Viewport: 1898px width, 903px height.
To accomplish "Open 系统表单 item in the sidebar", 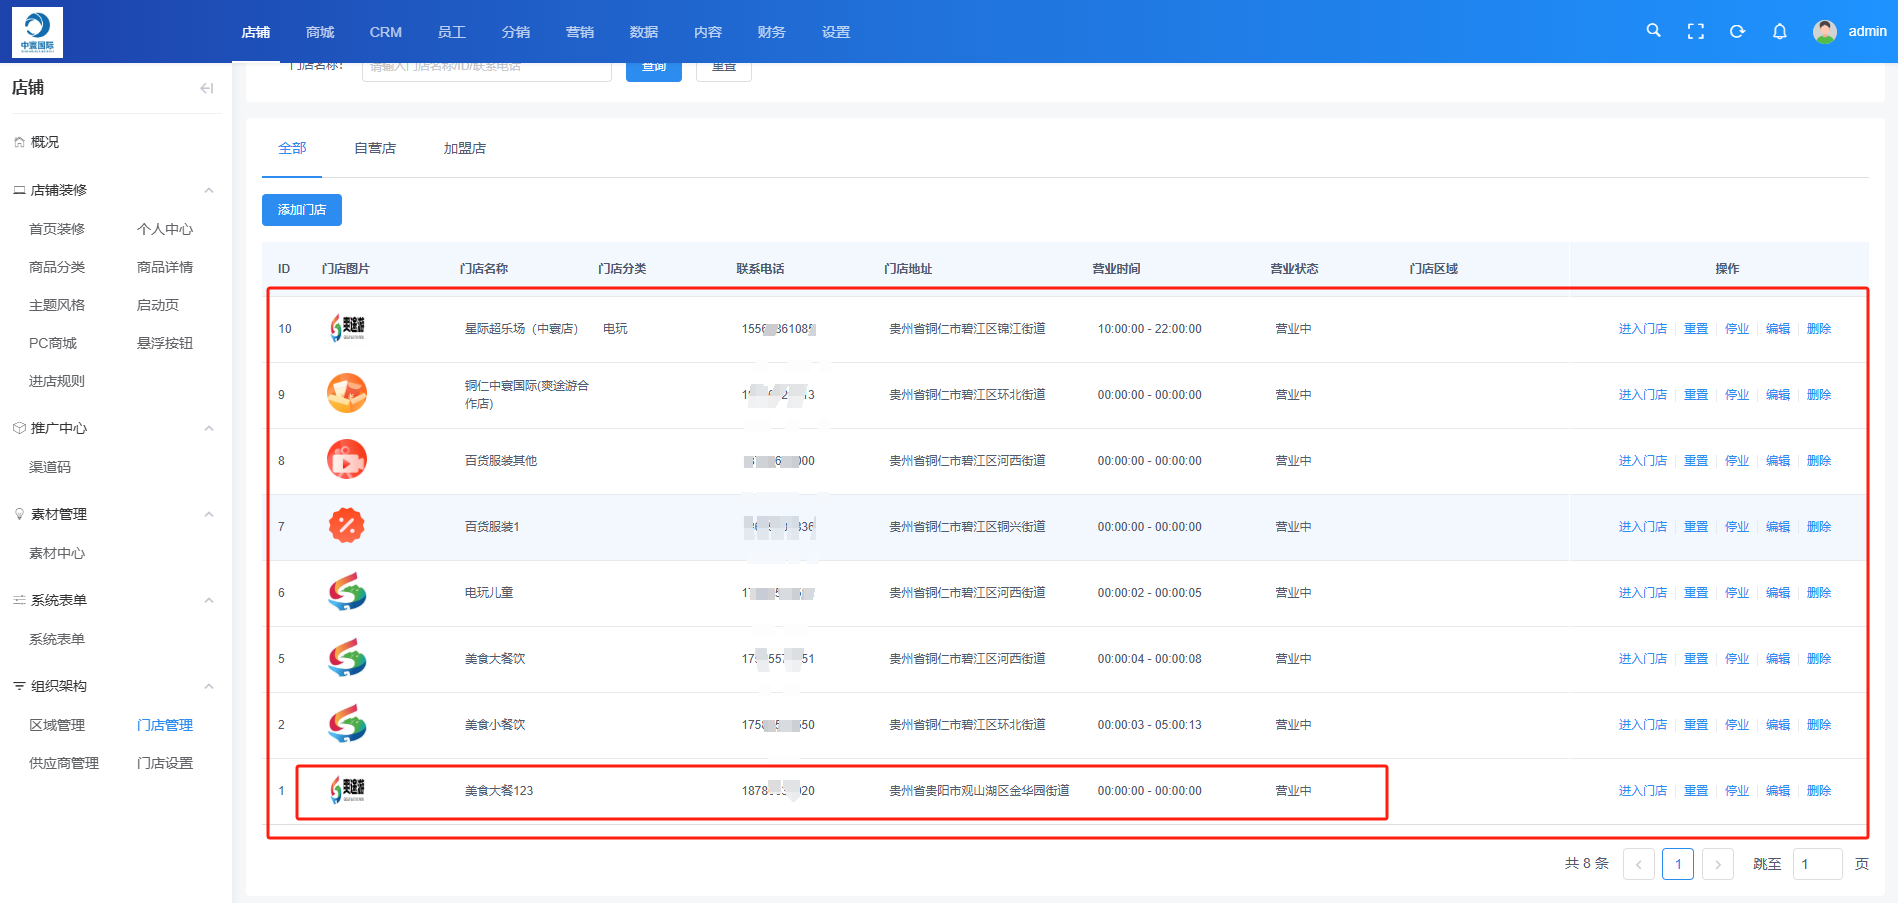I will coord(57,639).
